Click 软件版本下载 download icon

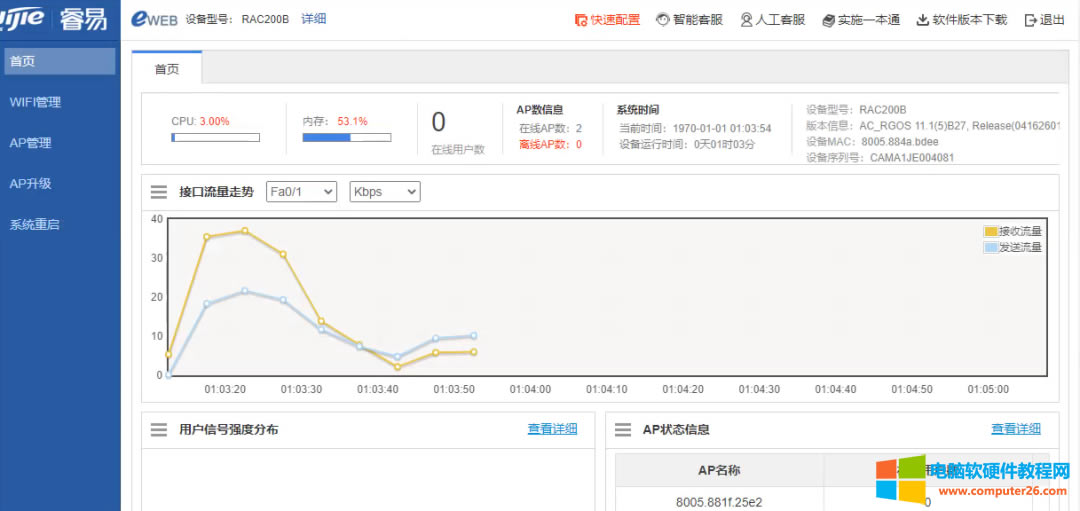922,20
